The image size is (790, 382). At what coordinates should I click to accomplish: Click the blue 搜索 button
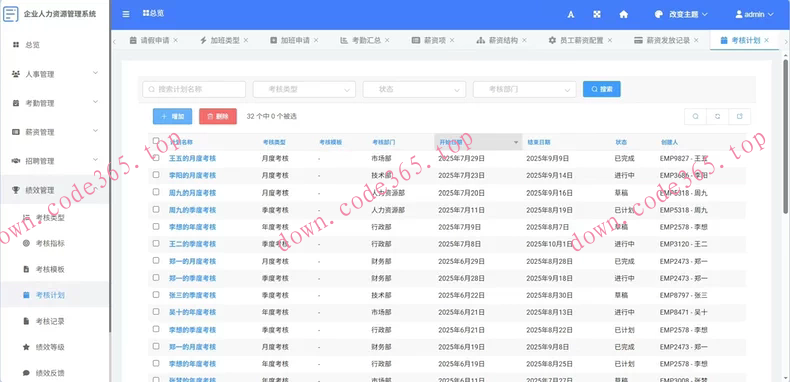(x=602, y=89)
